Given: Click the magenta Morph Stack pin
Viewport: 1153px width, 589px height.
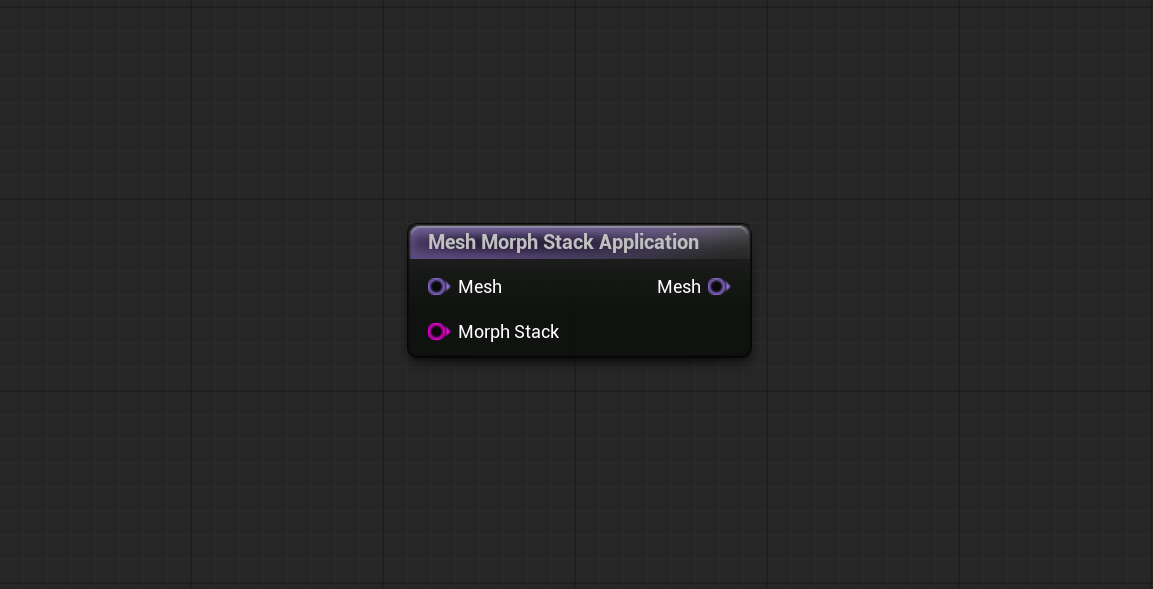Looking at the screenshot, I should click(x=438, y=332).
